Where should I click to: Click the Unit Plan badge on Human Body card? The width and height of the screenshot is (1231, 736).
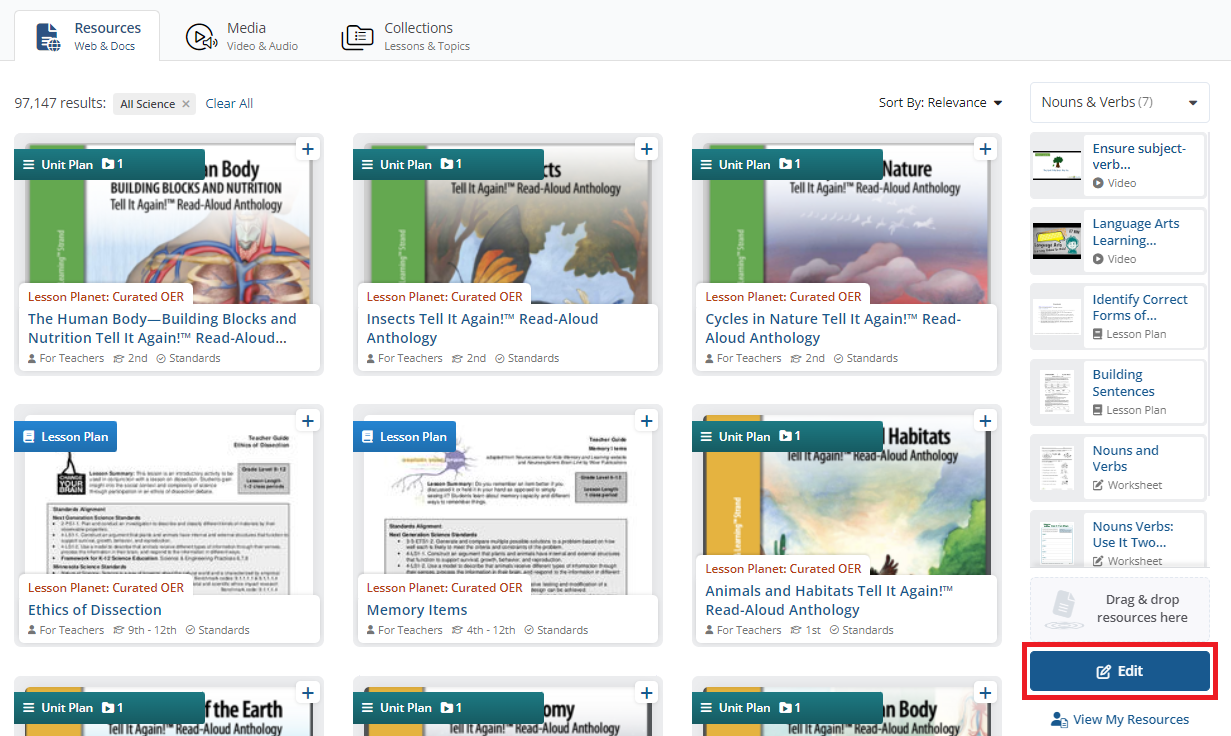click(x=110, y=164)
